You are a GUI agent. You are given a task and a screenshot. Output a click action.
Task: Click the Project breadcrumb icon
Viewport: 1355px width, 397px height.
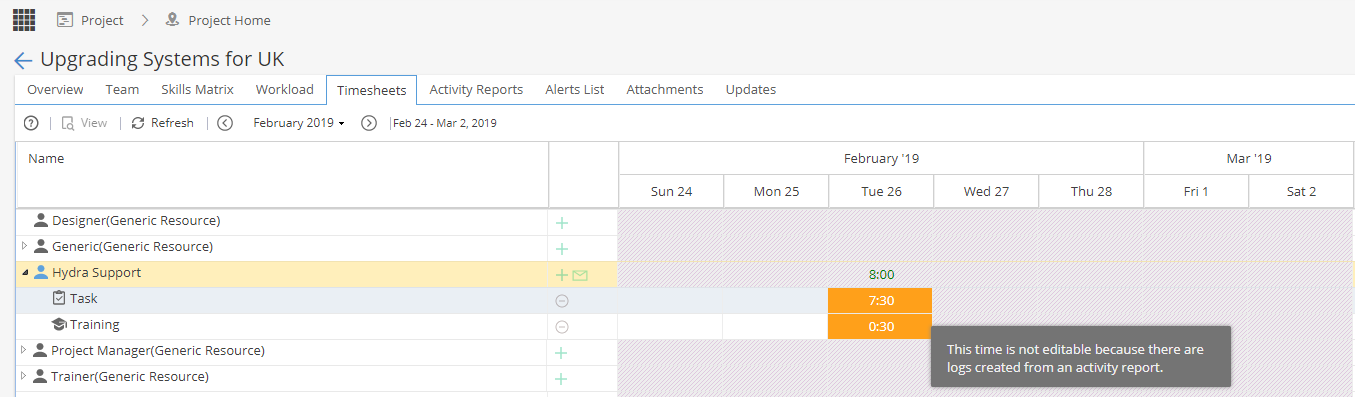(64, 20)
